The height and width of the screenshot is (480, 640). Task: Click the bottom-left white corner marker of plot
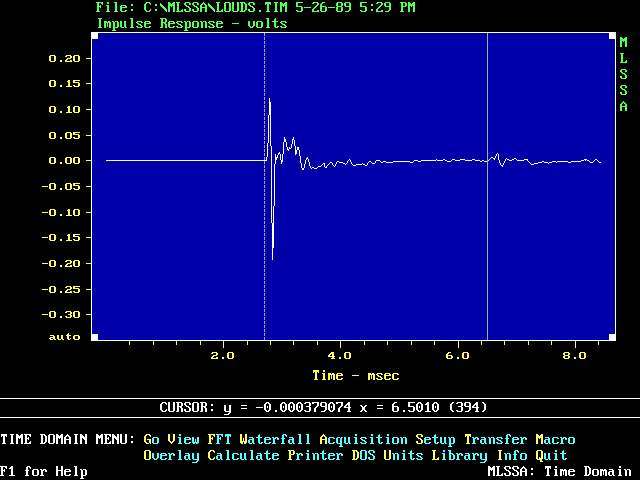click(95, 337)
